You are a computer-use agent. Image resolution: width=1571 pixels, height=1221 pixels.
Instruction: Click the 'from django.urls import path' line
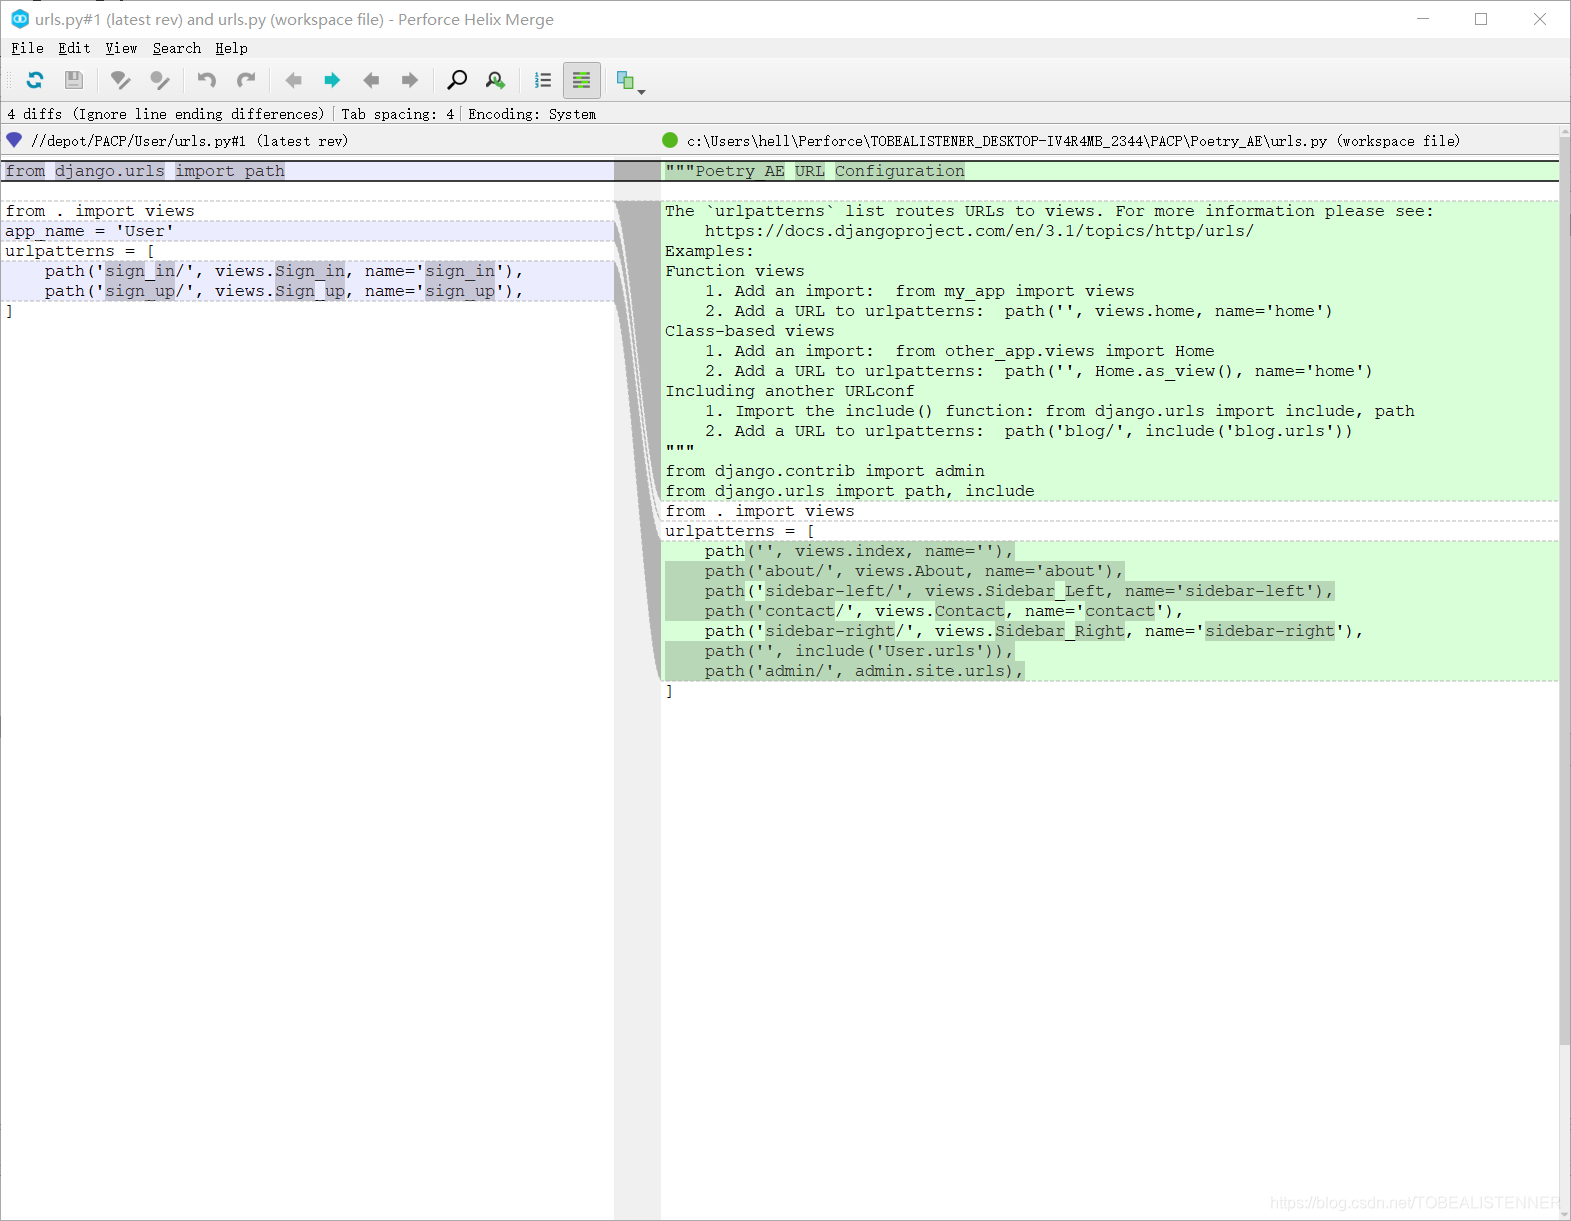coord(145,171)
